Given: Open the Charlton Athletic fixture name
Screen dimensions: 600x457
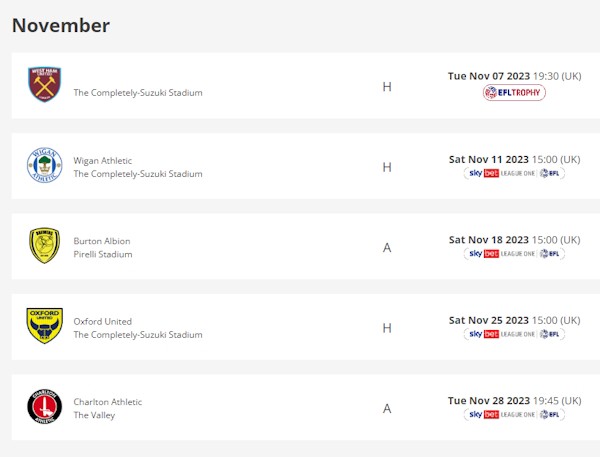Looking at the screenshot, I should [108, 402].
